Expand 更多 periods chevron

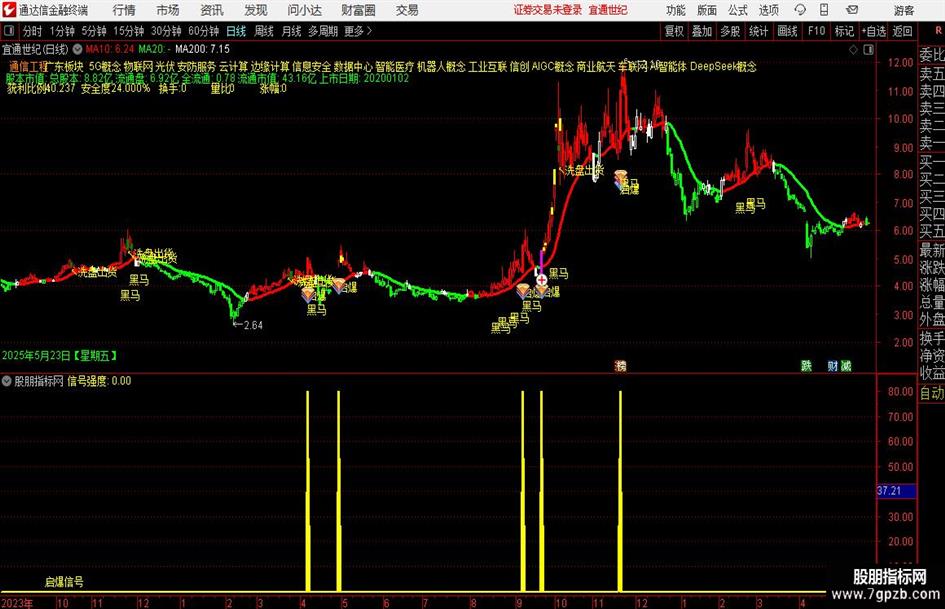point(370,31)
